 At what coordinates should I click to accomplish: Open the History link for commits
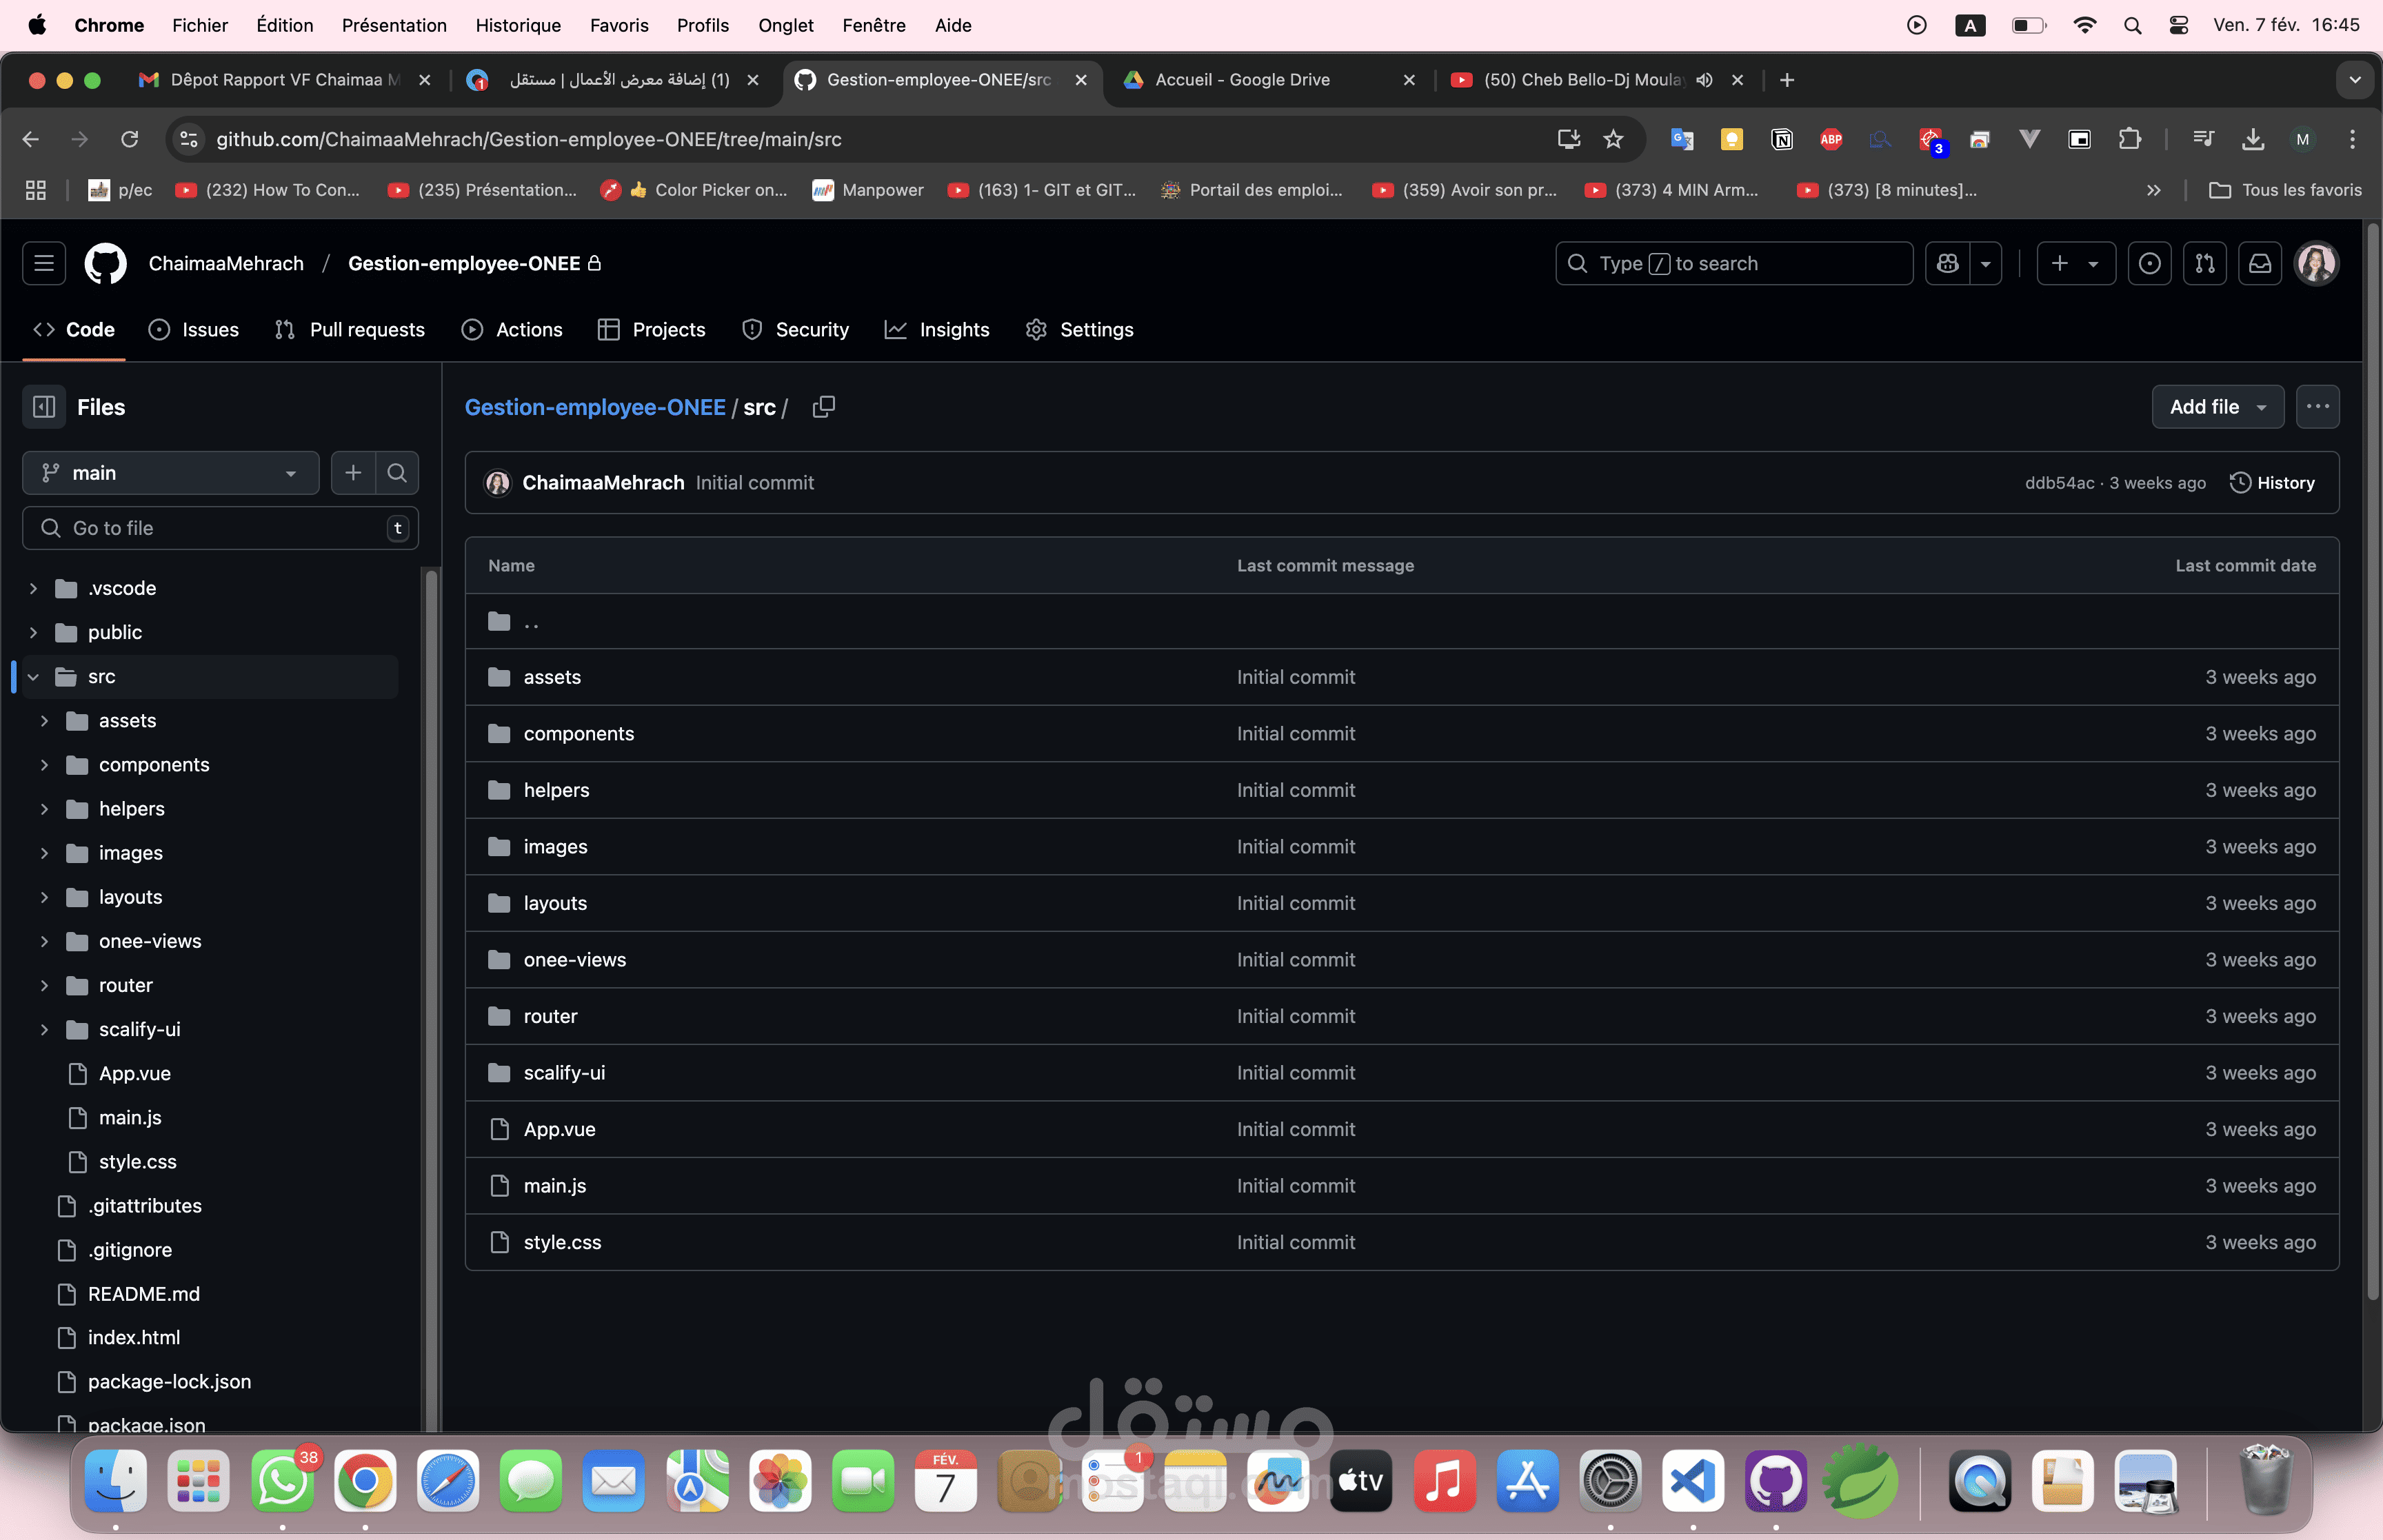[2273, 483]
